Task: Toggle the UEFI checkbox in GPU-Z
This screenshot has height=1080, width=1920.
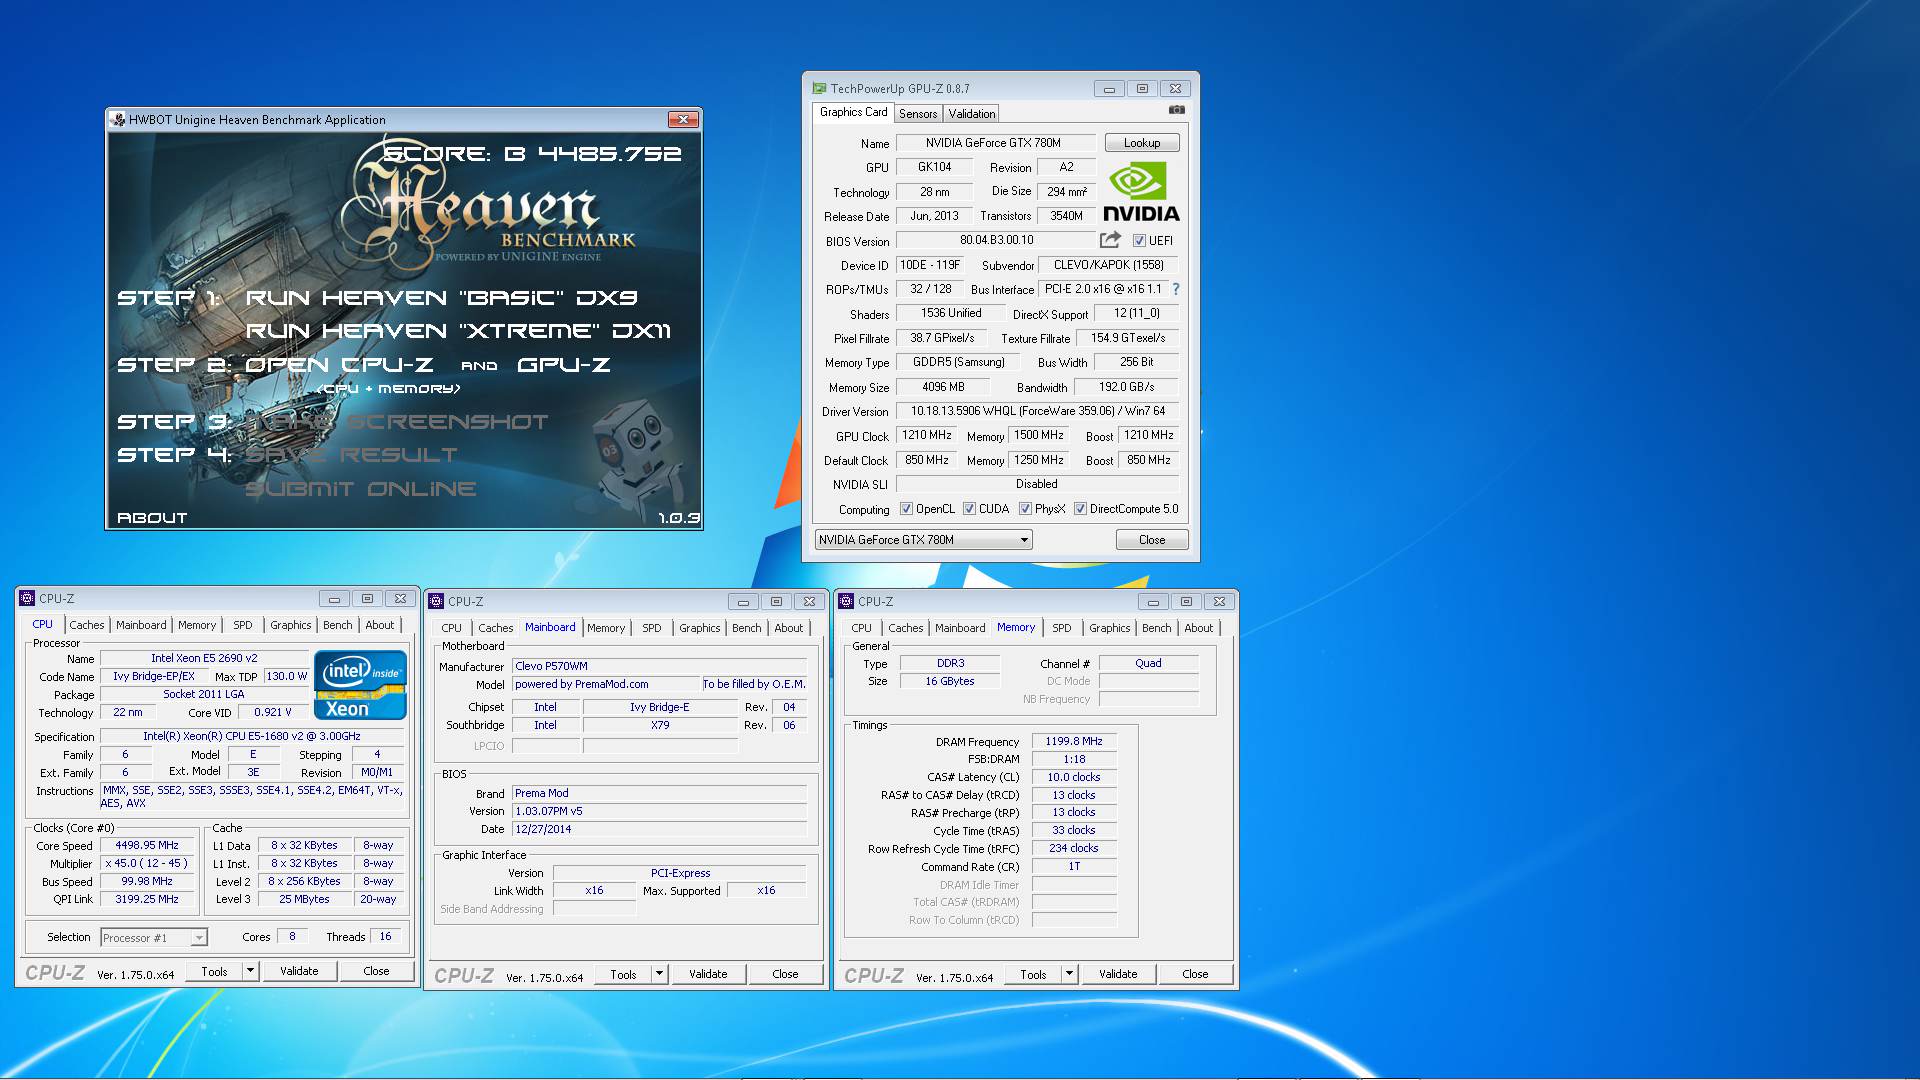Action: point(1139,241)
